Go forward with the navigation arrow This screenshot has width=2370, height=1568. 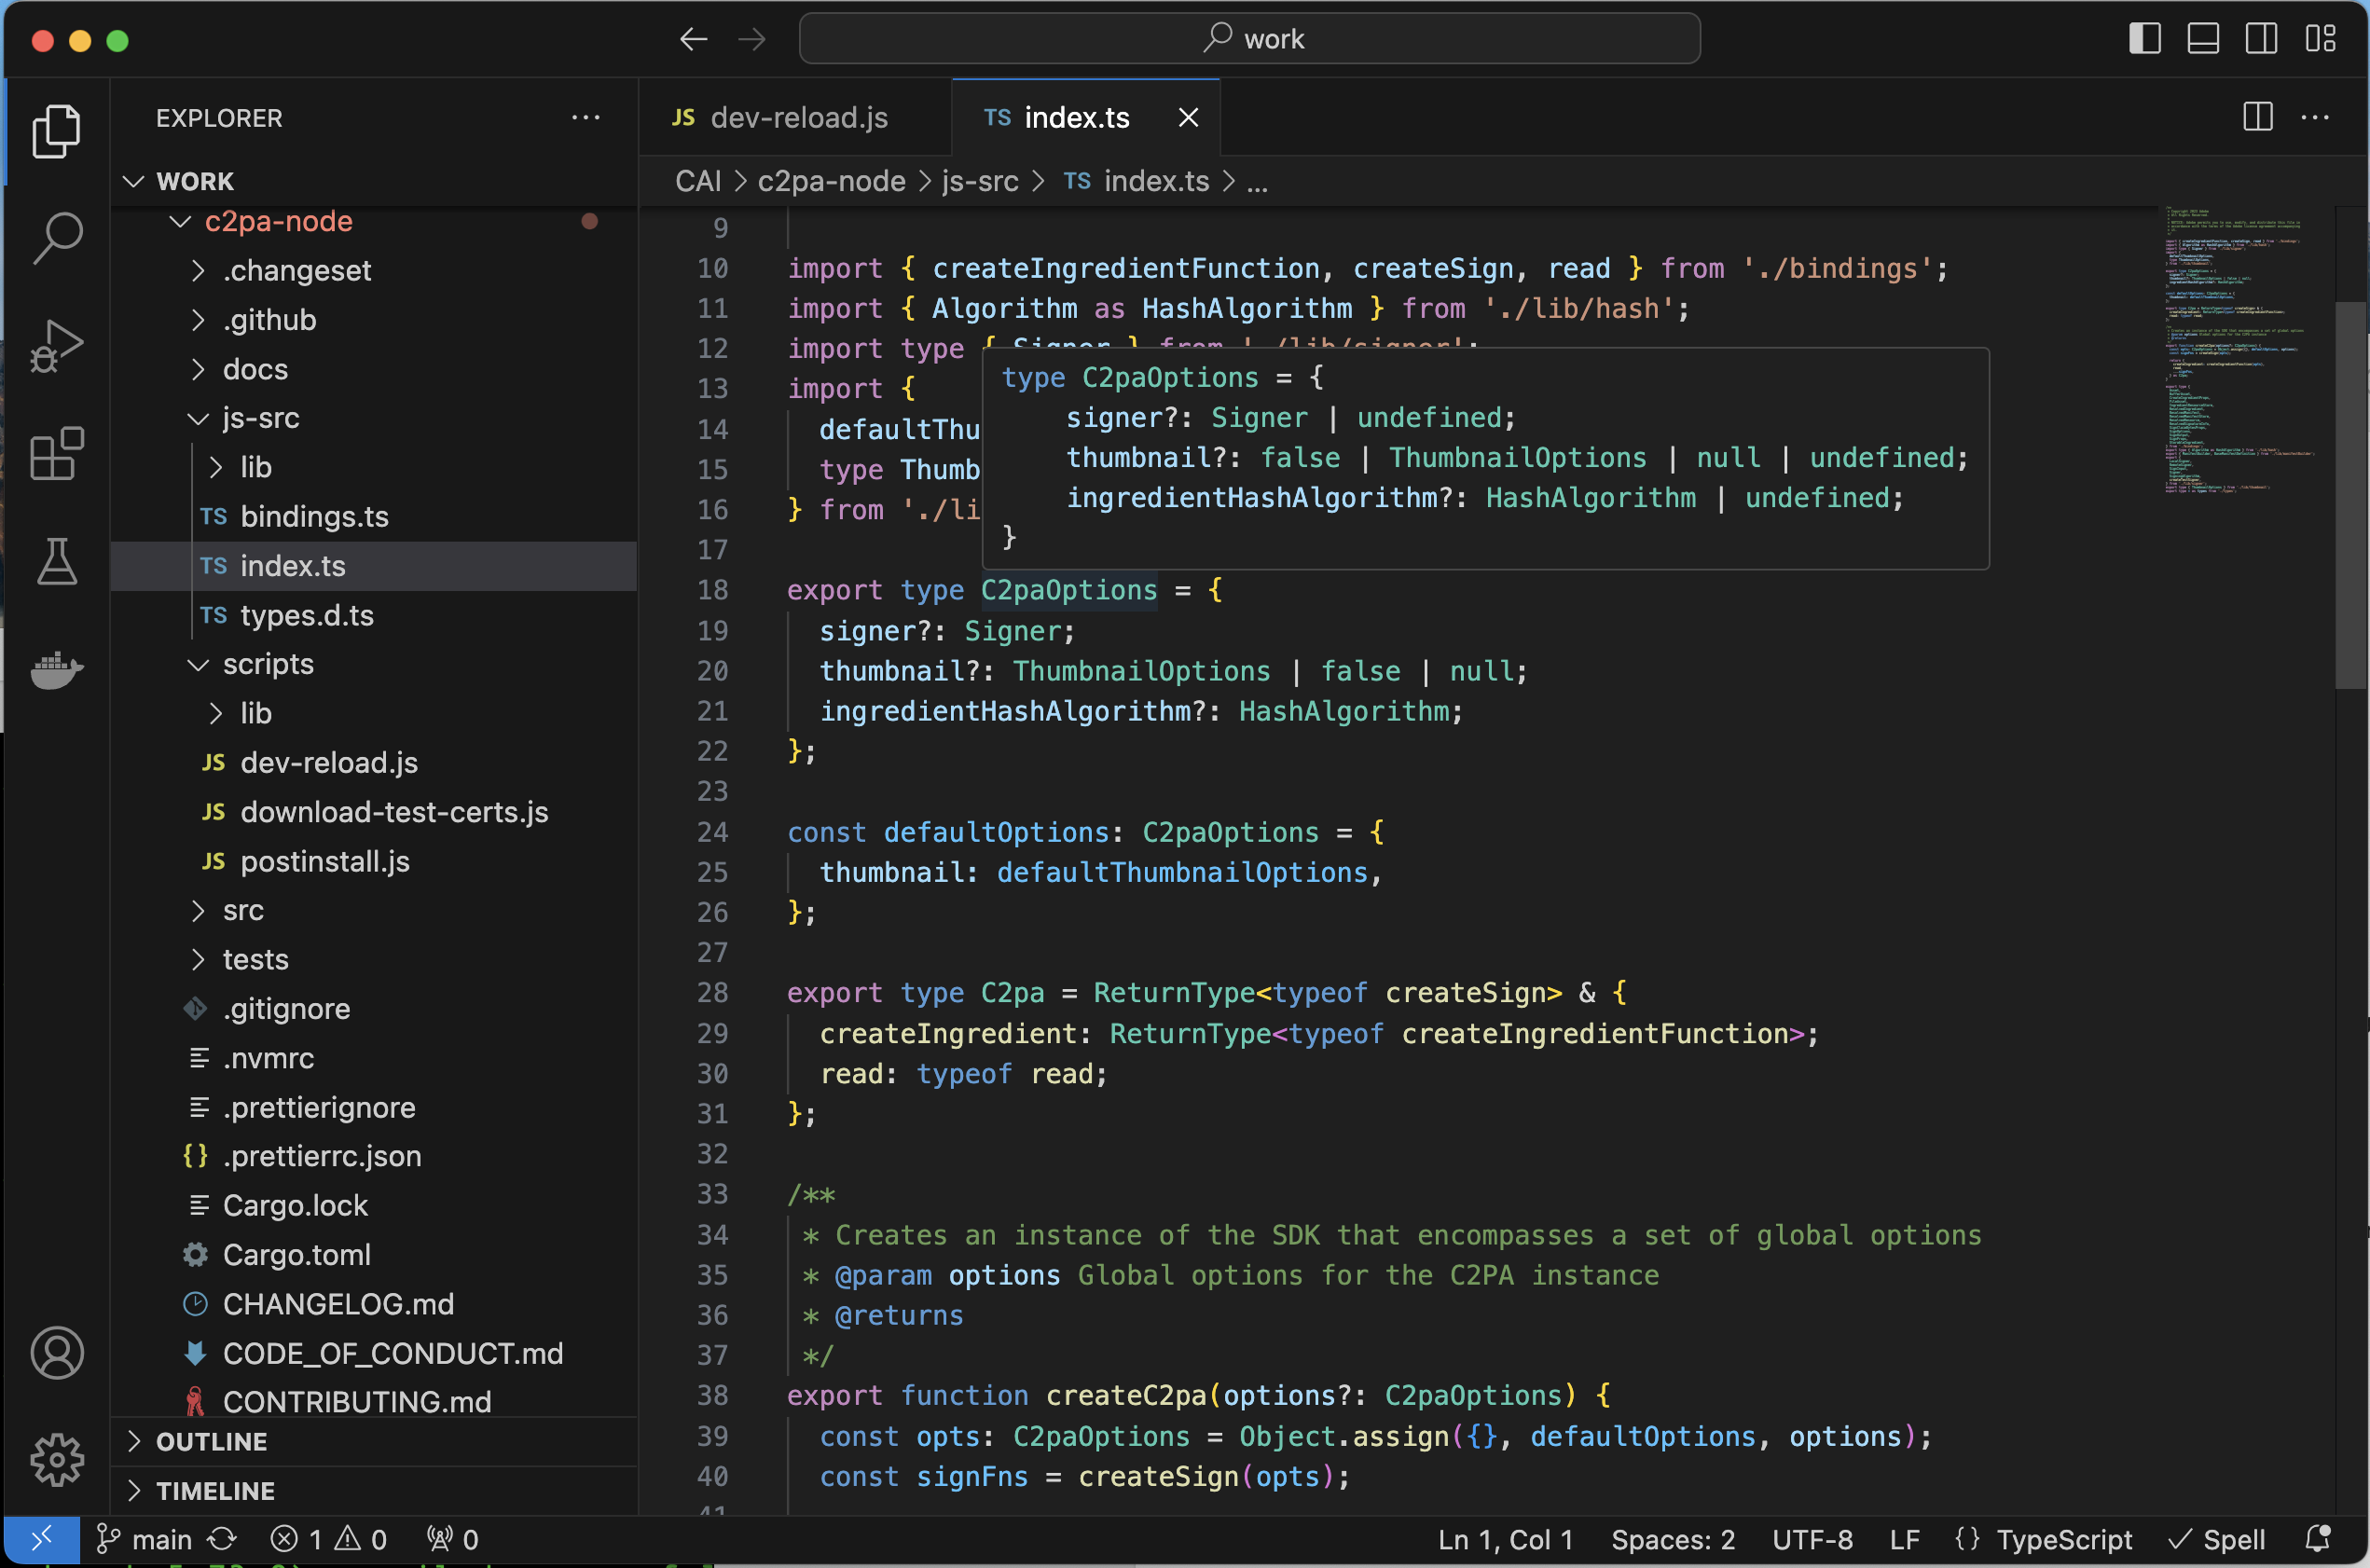[752, 39]
